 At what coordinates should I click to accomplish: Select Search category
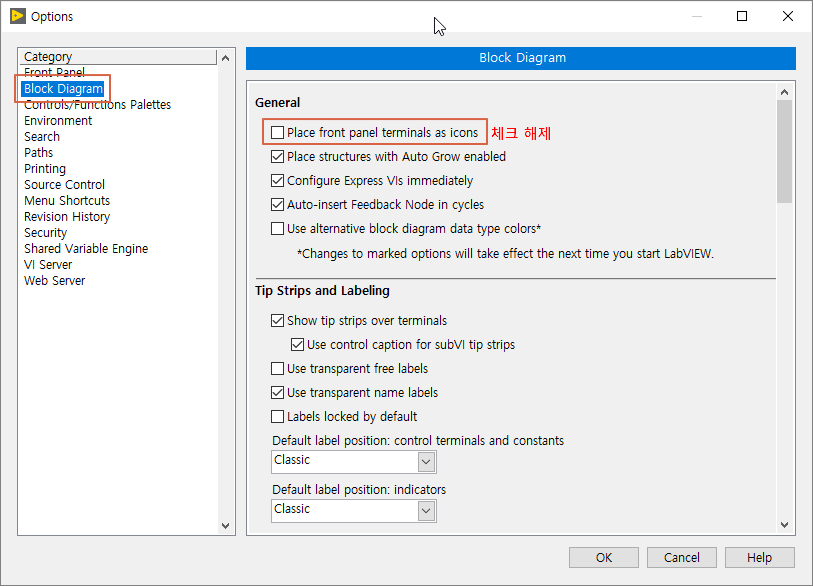pyautogui.click(x=42, y=137)
